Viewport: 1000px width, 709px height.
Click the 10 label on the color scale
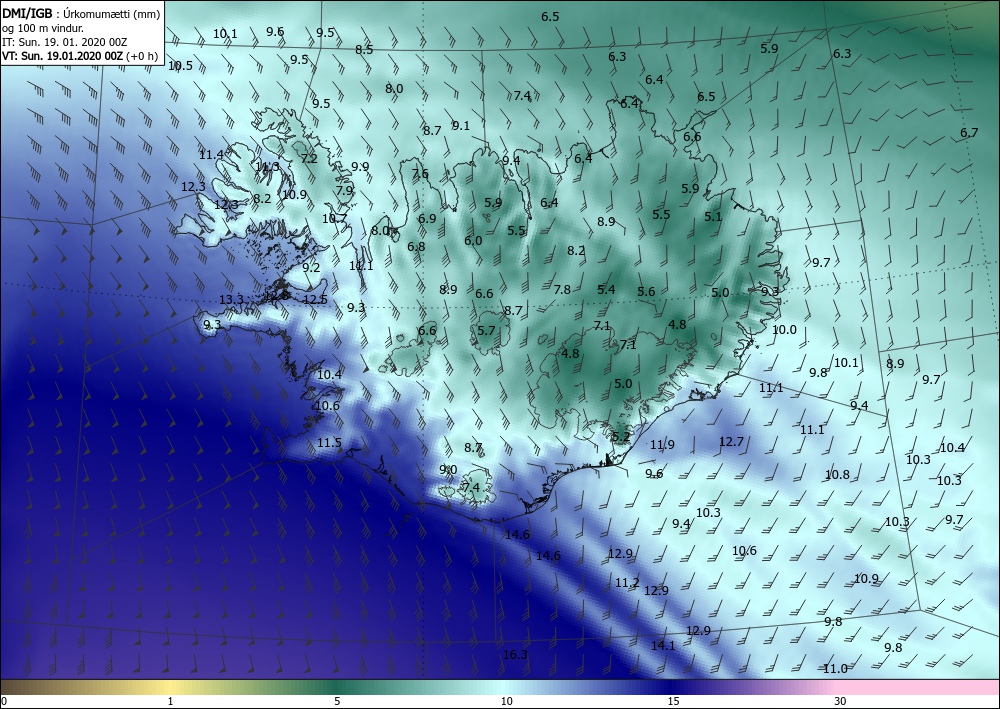pos(506,701)
